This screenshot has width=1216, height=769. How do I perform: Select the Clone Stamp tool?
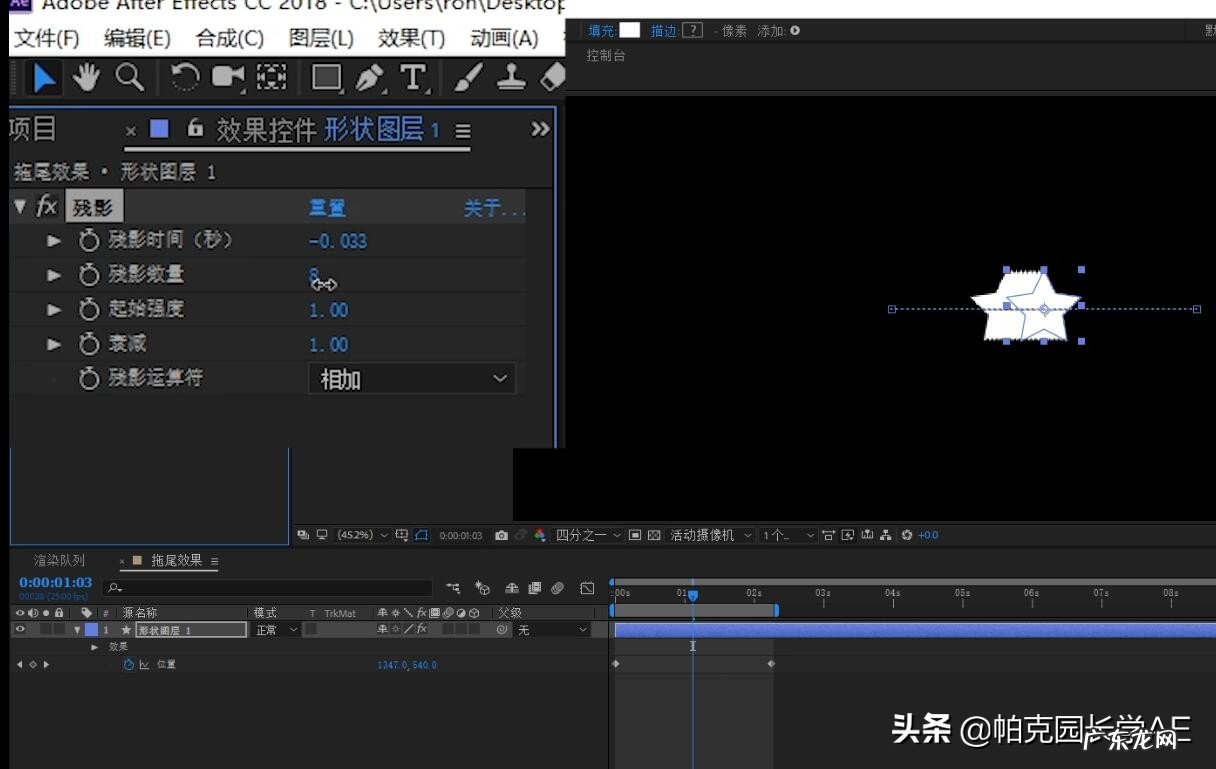(510, 76)
